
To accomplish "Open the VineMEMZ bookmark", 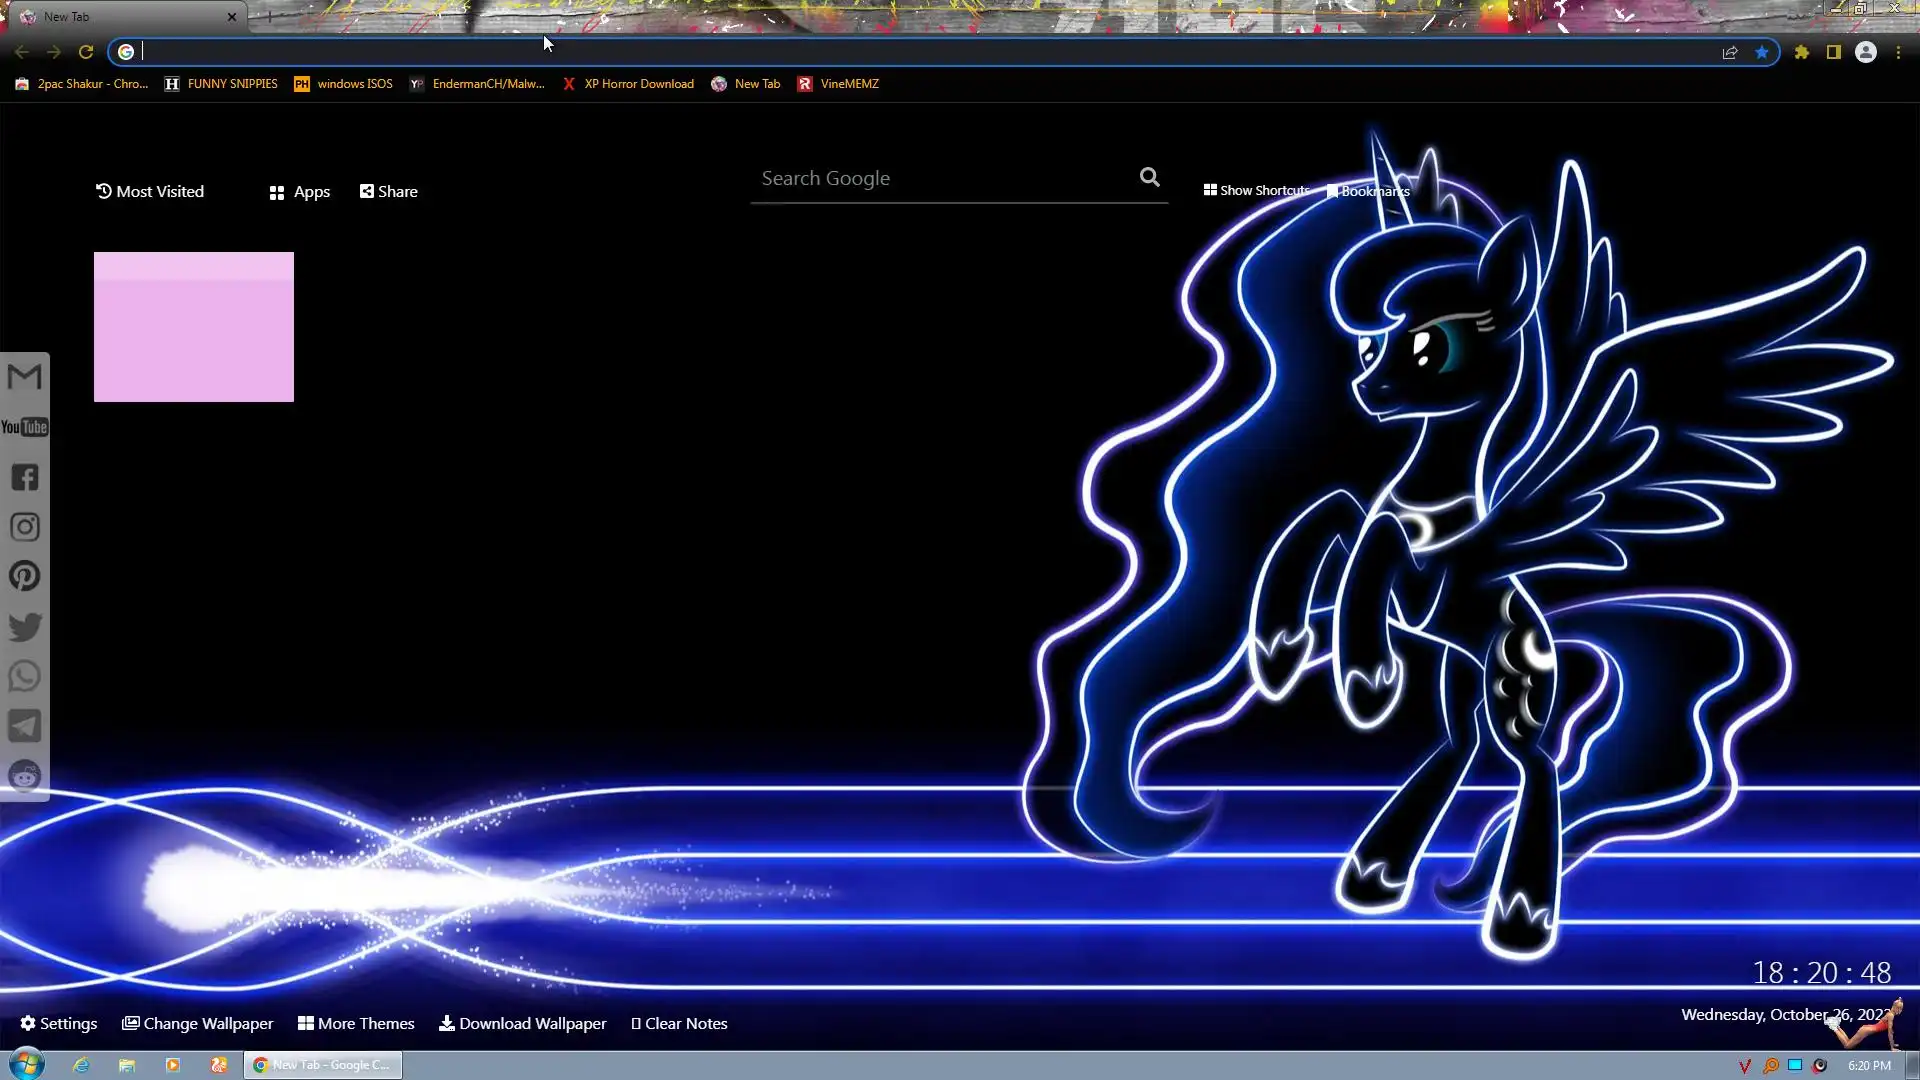I will click(838, 84).
